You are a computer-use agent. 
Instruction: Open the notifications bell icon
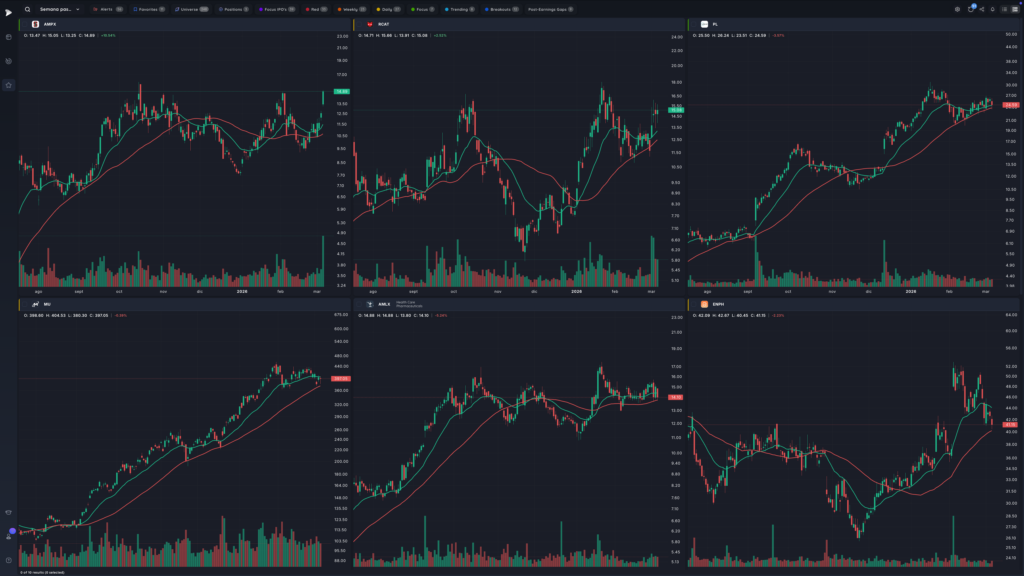pos(993,9)
